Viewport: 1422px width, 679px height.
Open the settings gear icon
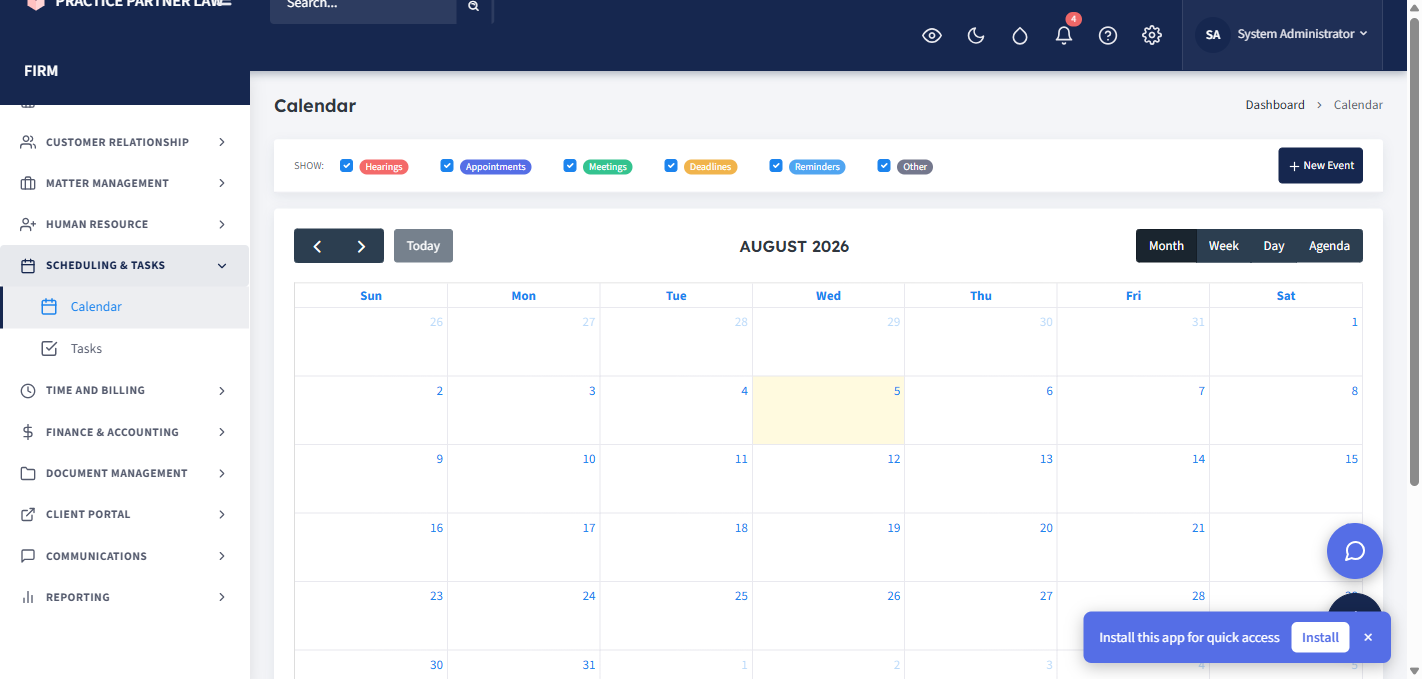1152,36
